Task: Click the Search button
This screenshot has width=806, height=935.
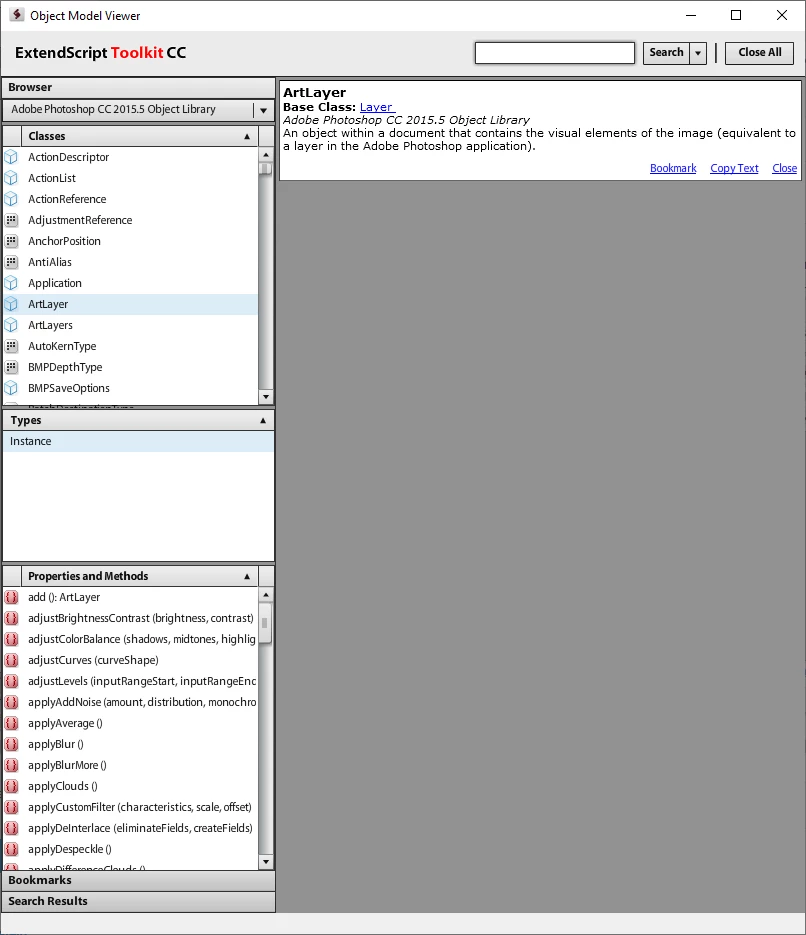Action: pos(666,53)
